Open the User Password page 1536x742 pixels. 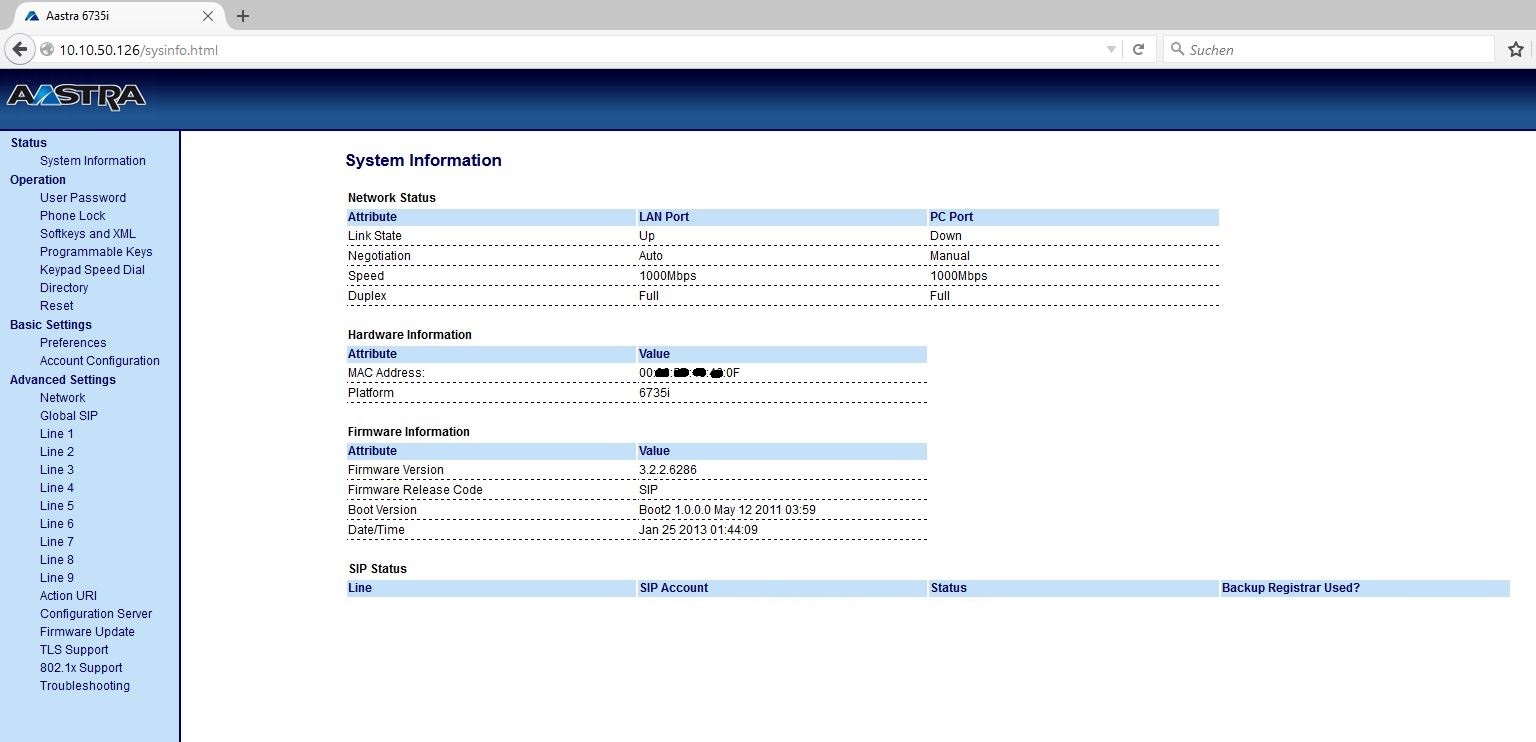pos(82,198)
